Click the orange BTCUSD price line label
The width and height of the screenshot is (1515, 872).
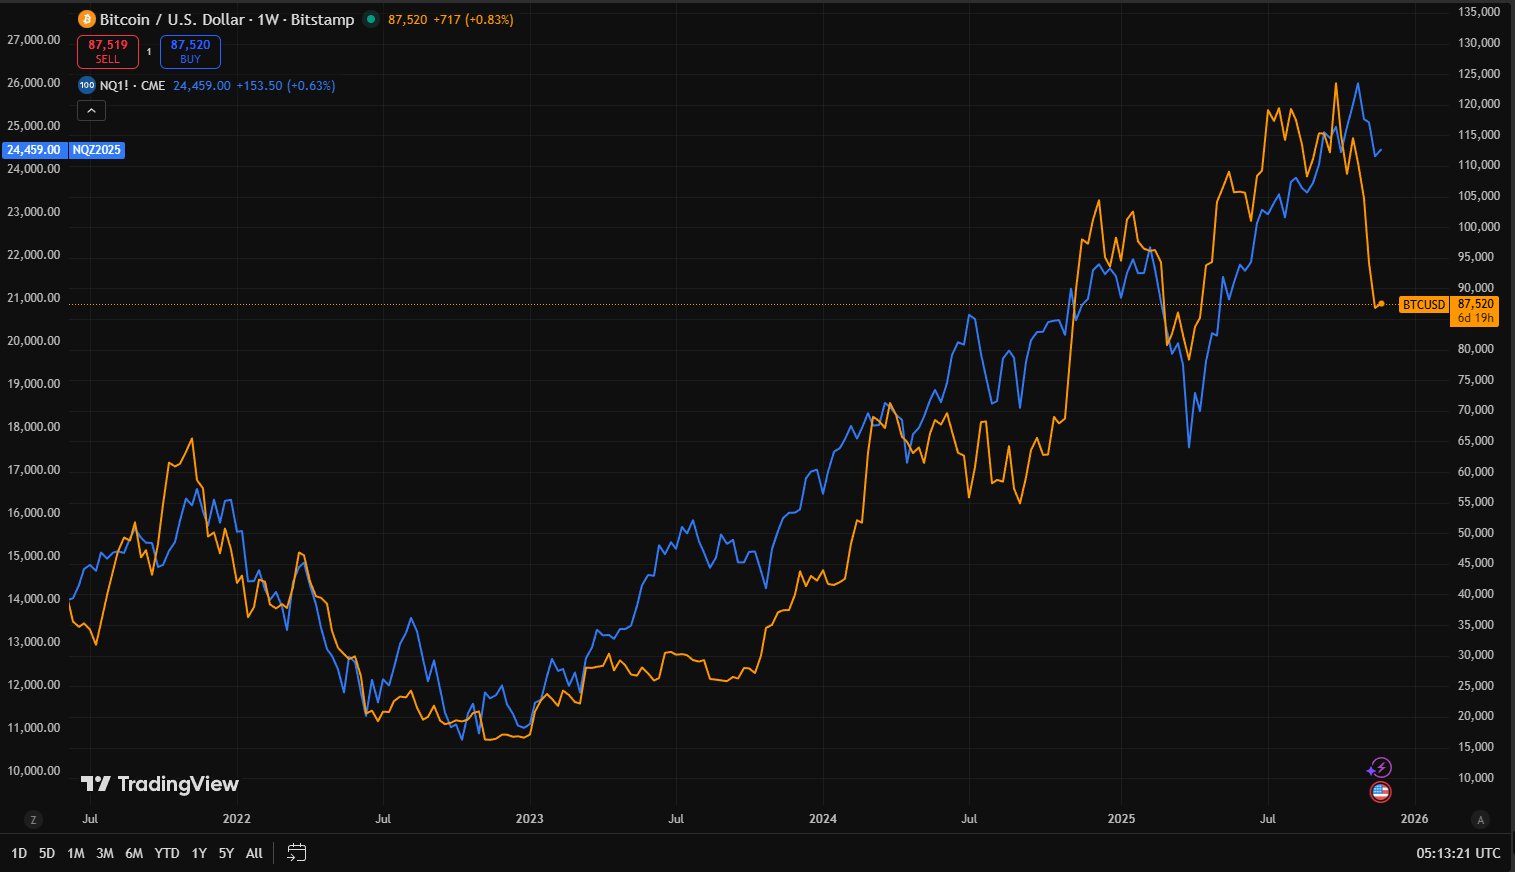tap(1424, 304)
